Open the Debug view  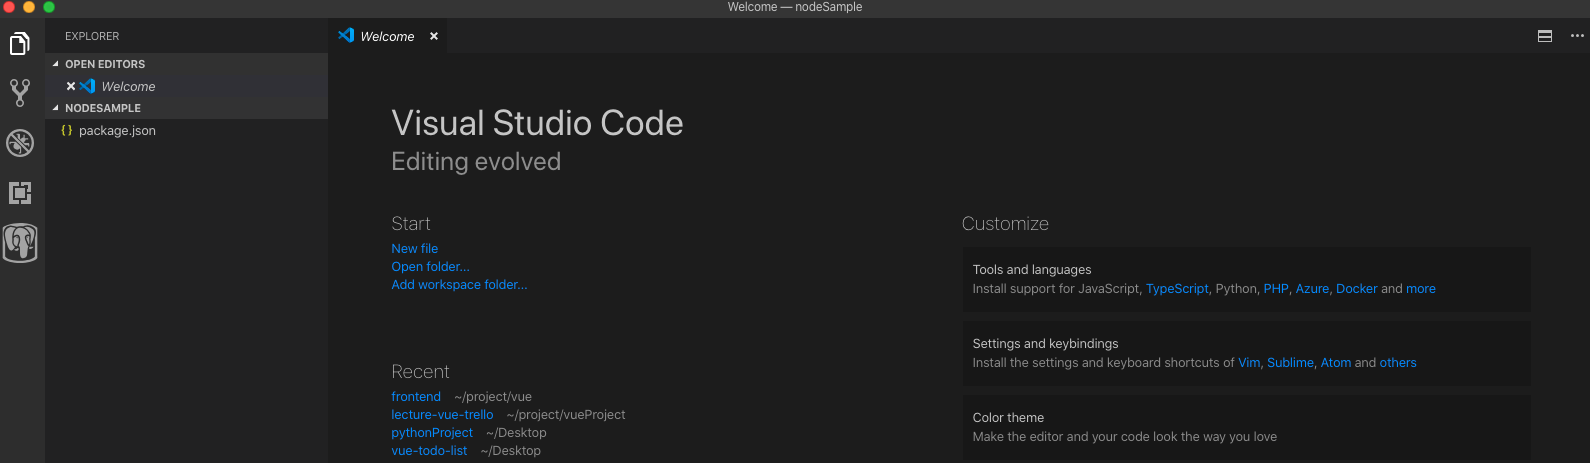(20, 143)
